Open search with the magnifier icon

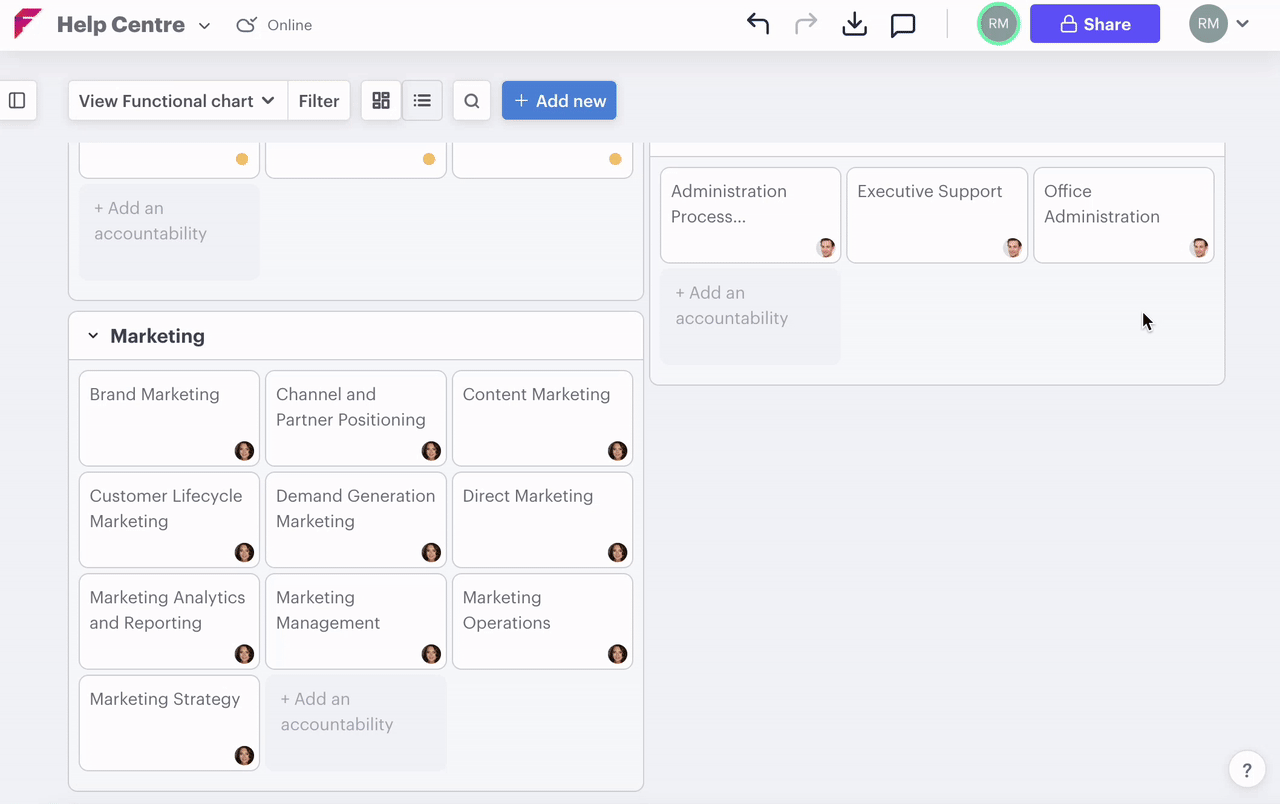coord(472,101)
